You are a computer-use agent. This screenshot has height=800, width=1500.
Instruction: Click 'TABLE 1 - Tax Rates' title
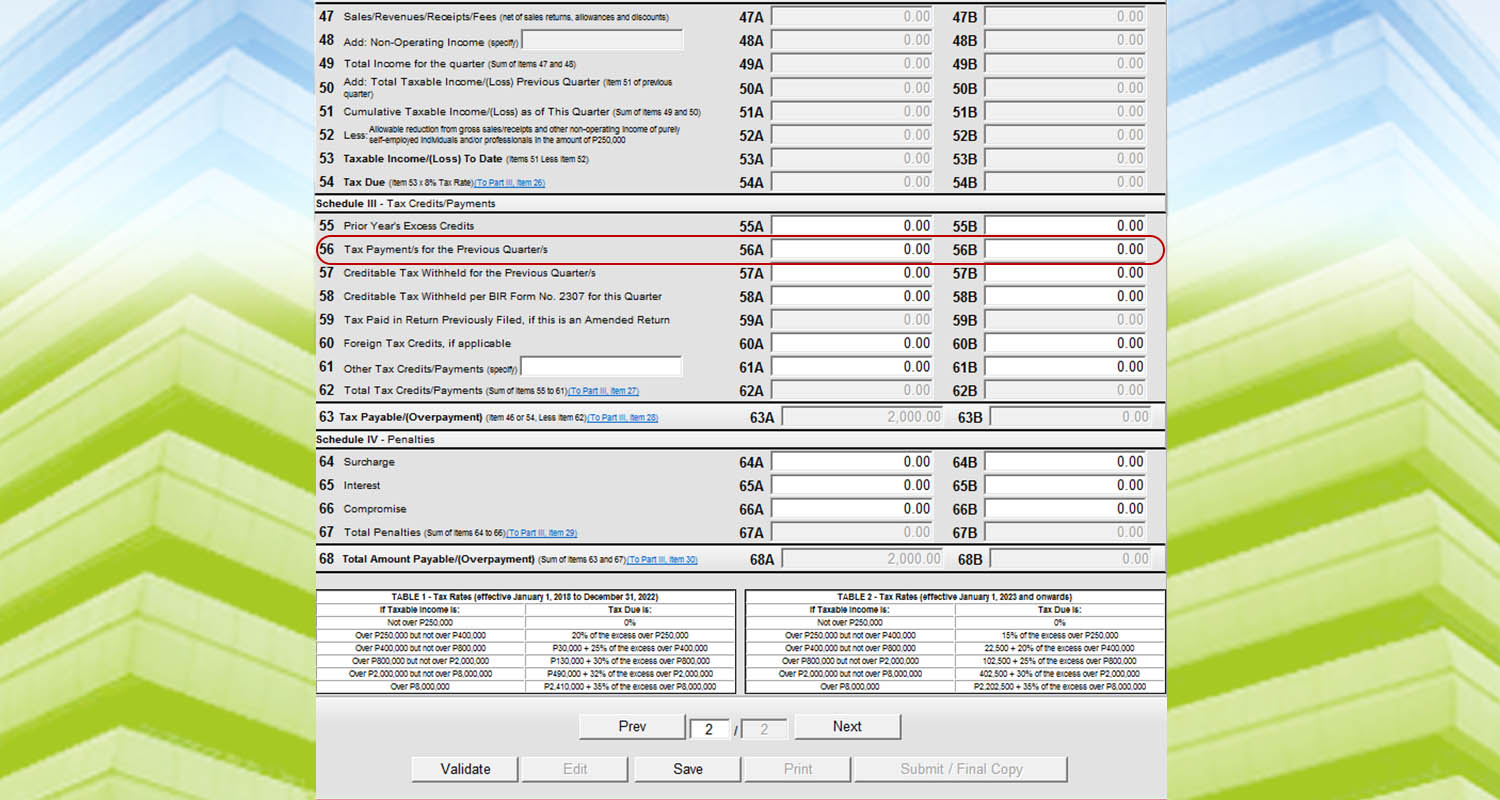point(525,596)
